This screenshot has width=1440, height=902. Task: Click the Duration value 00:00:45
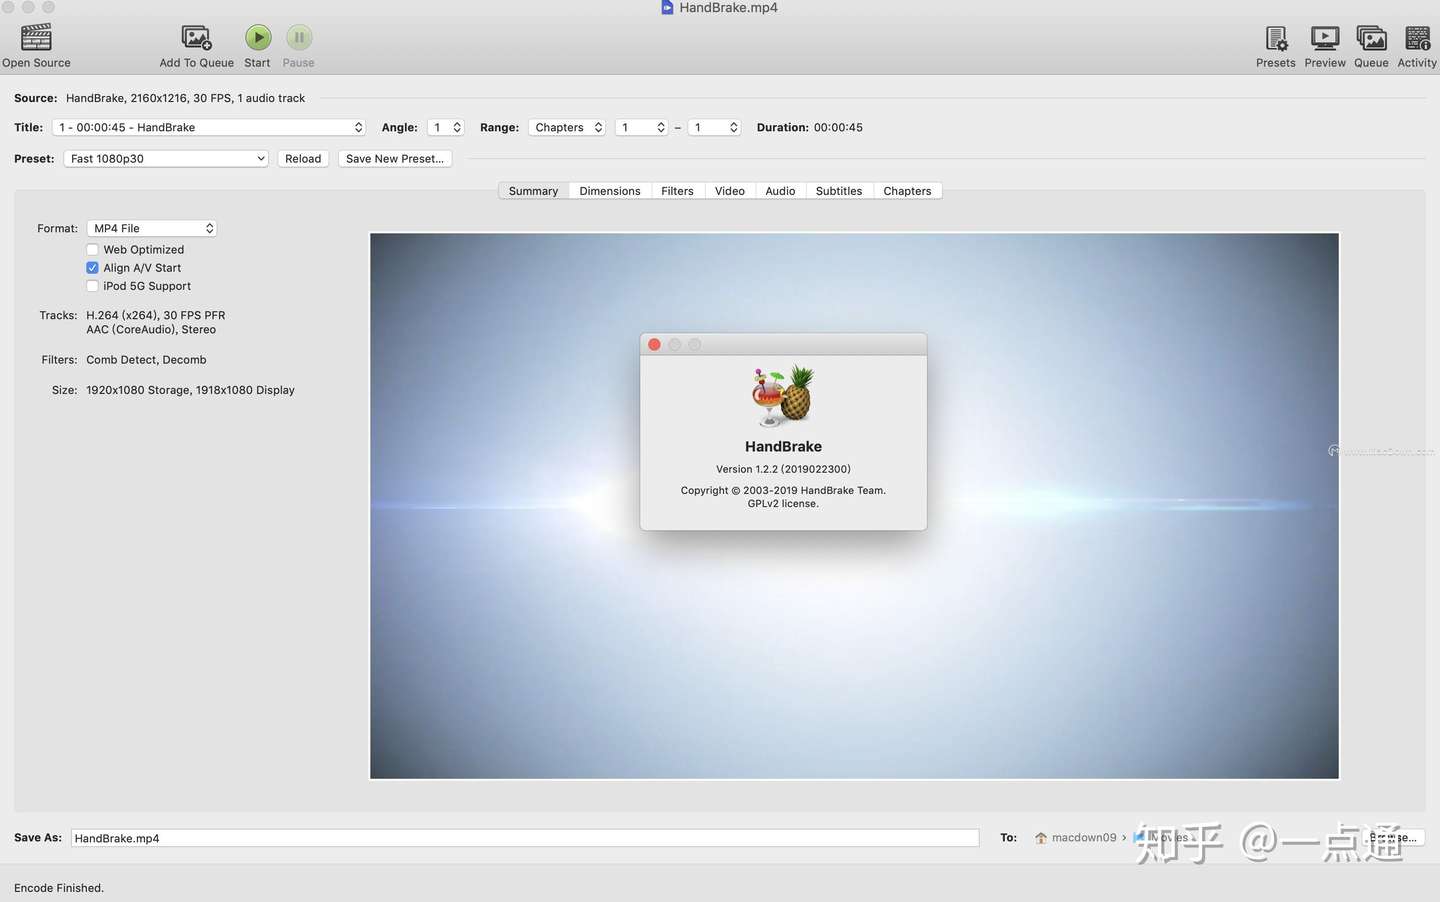click(838, 128)
